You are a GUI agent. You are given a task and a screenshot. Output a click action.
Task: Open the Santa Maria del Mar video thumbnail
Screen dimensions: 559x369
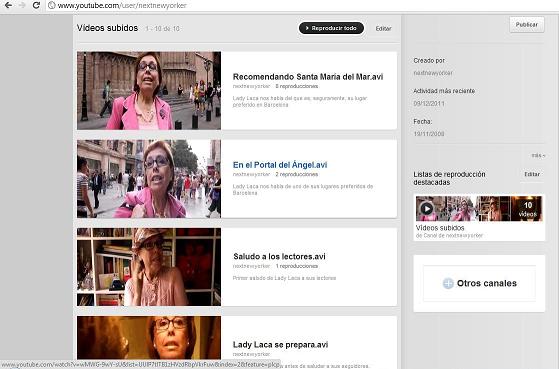pyautogui.click(x=149, y=91)
